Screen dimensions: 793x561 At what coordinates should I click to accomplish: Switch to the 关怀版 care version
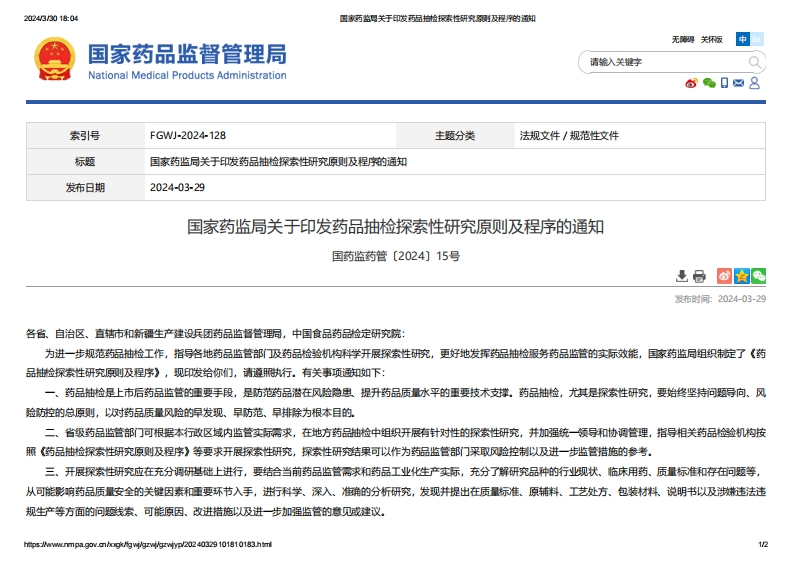[x=711, y=39]
